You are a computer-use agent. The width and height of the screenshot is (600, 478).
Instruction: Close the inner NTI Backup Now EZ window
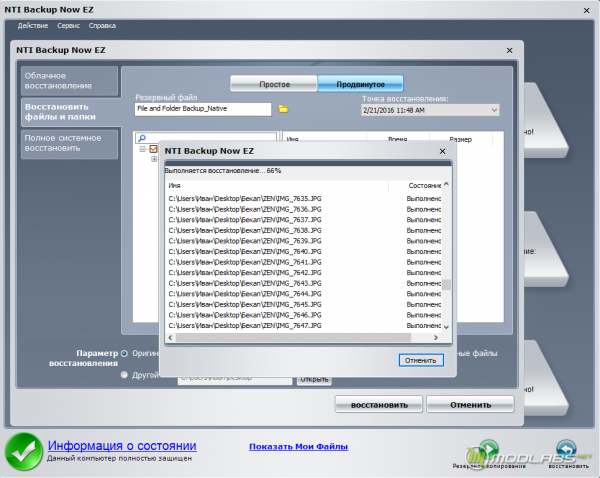click(509, 51)
